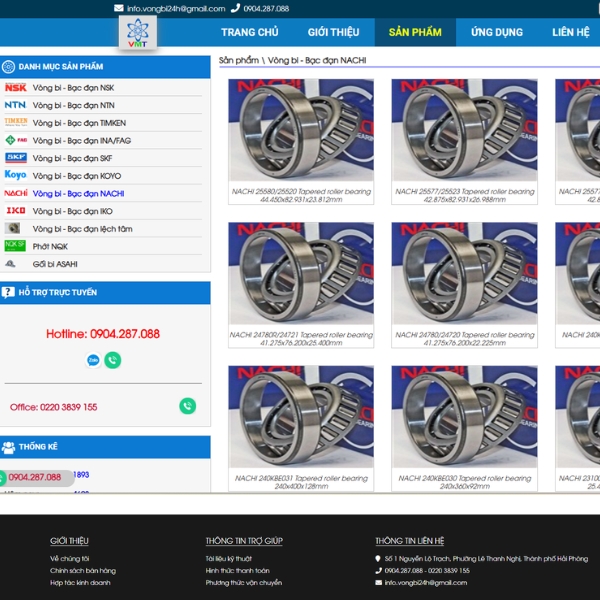Click the green NQK SF logo
Viewport: 600px width, 600px height.
point(15,246)
